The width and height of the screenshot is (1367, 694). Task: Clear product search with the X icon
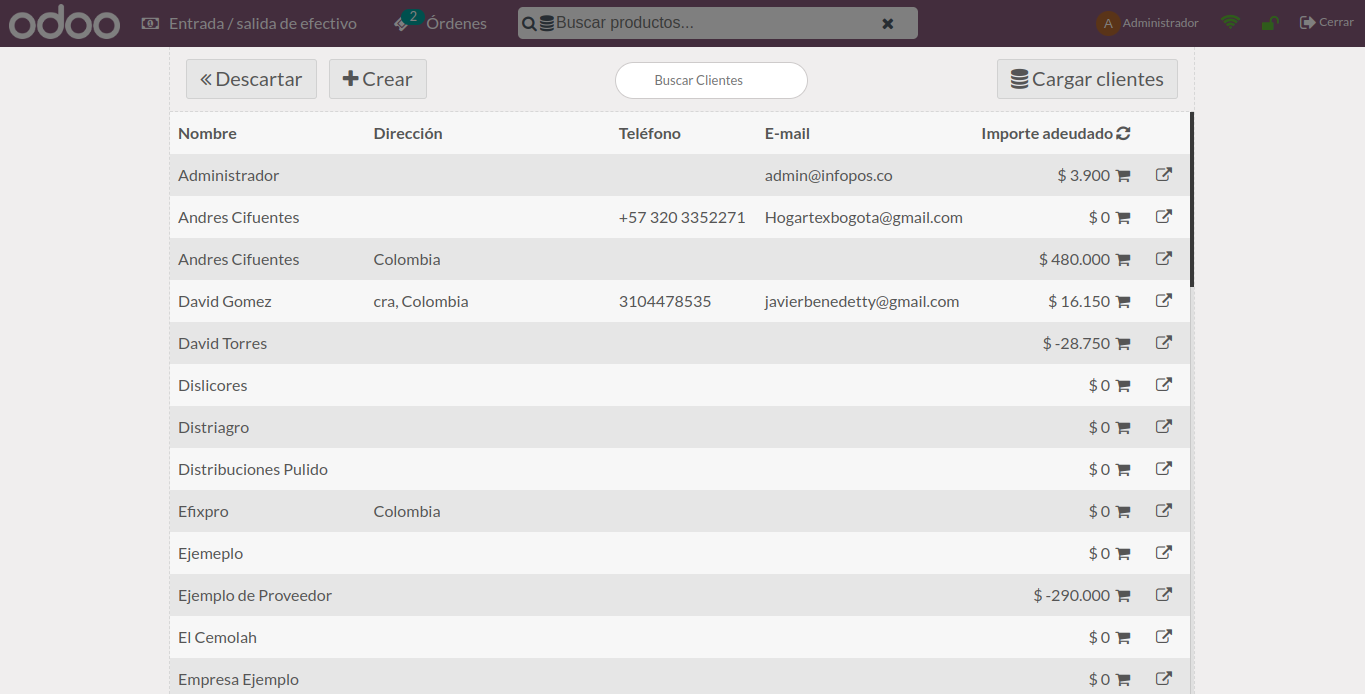point(887,23)
